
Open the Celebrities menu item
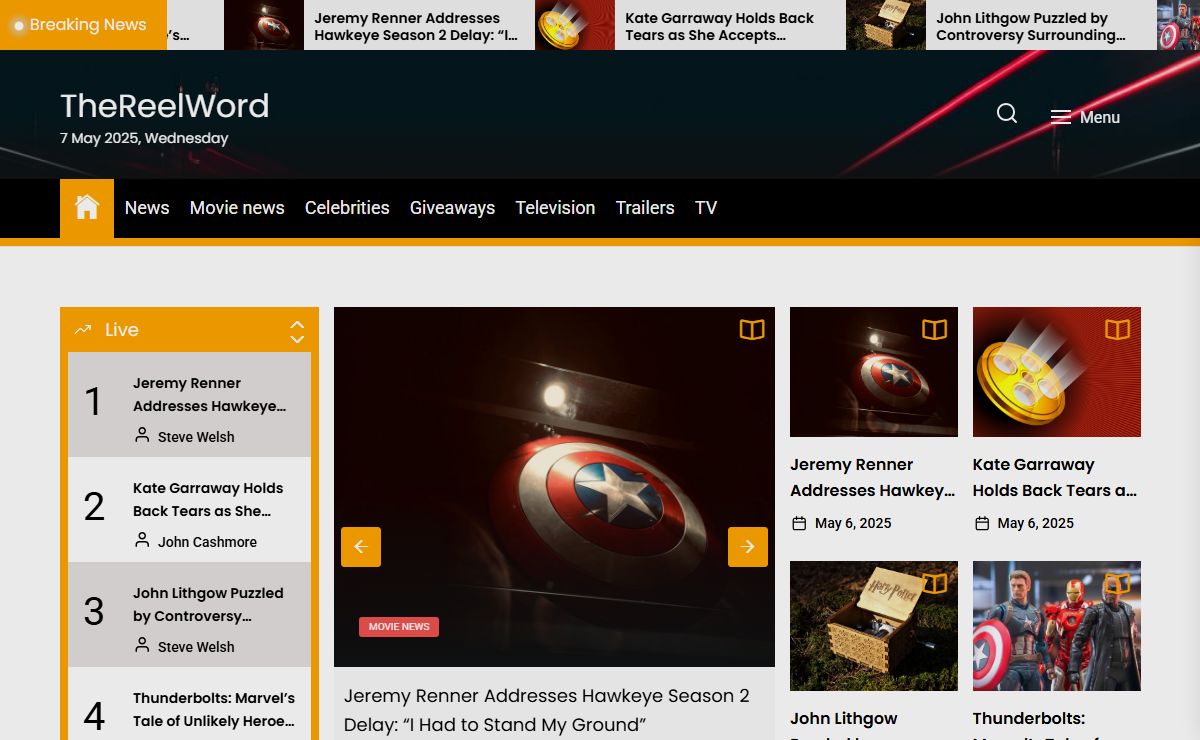(x=347, y=208)
